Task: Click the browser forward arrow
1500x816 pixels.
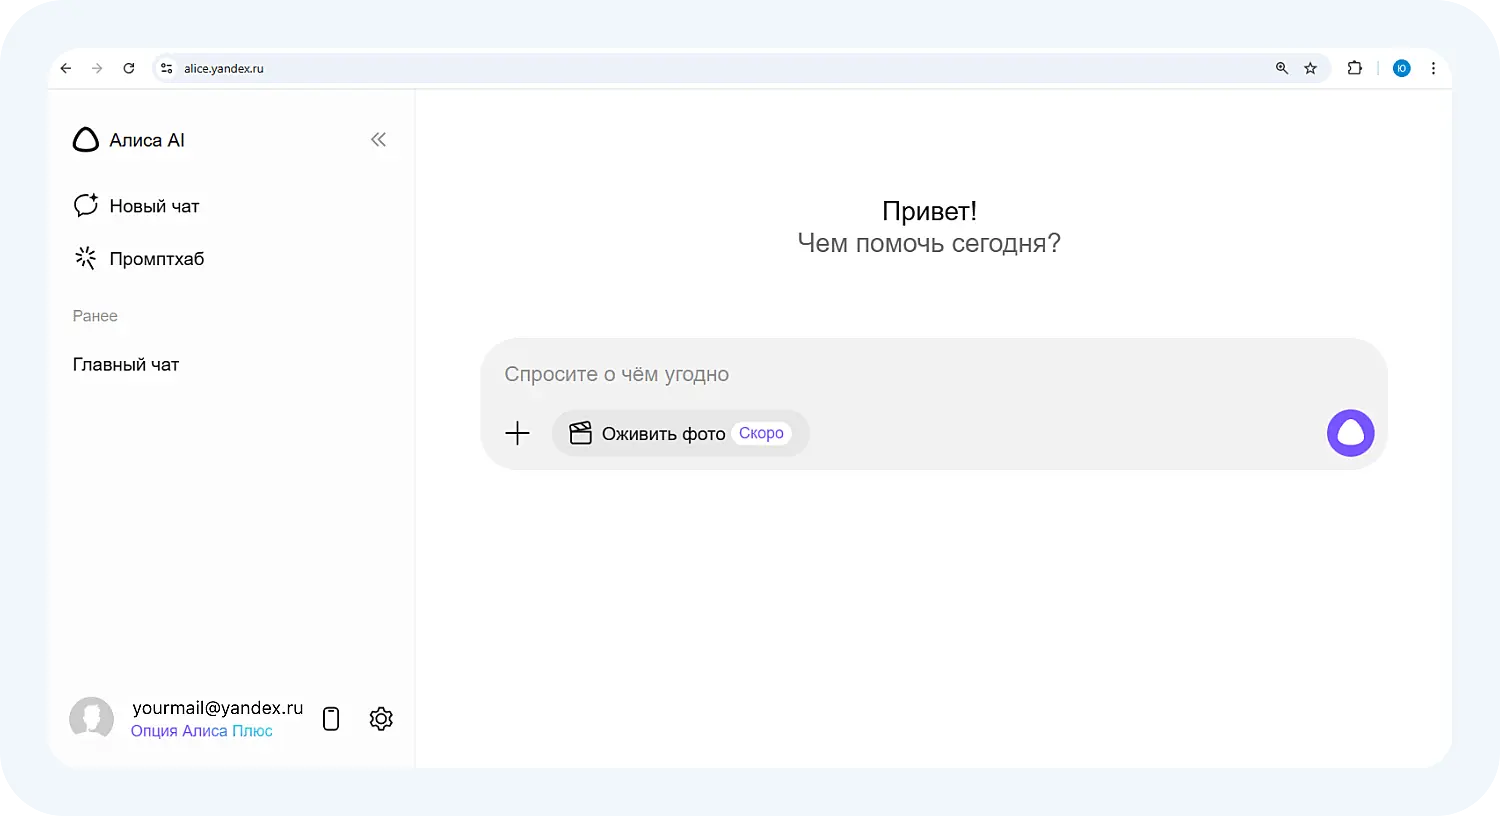Action: pyautogui.click(x=97, y=68)
